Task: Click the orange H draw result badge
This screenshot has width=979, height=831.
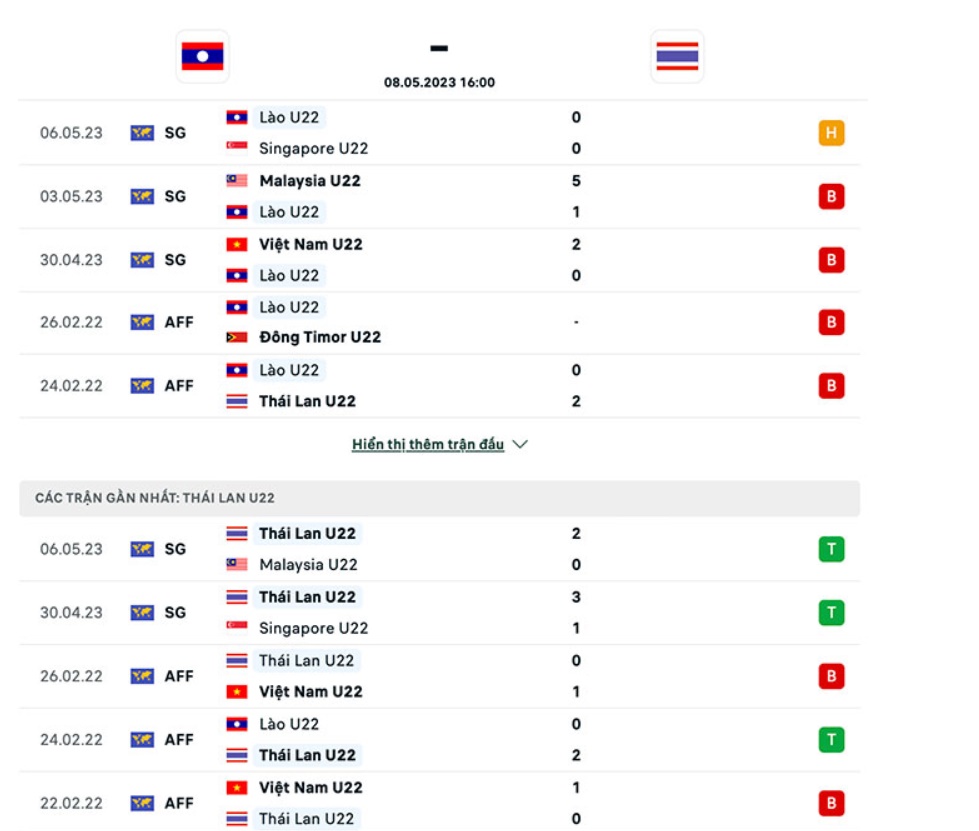Action: click(831, 133)
